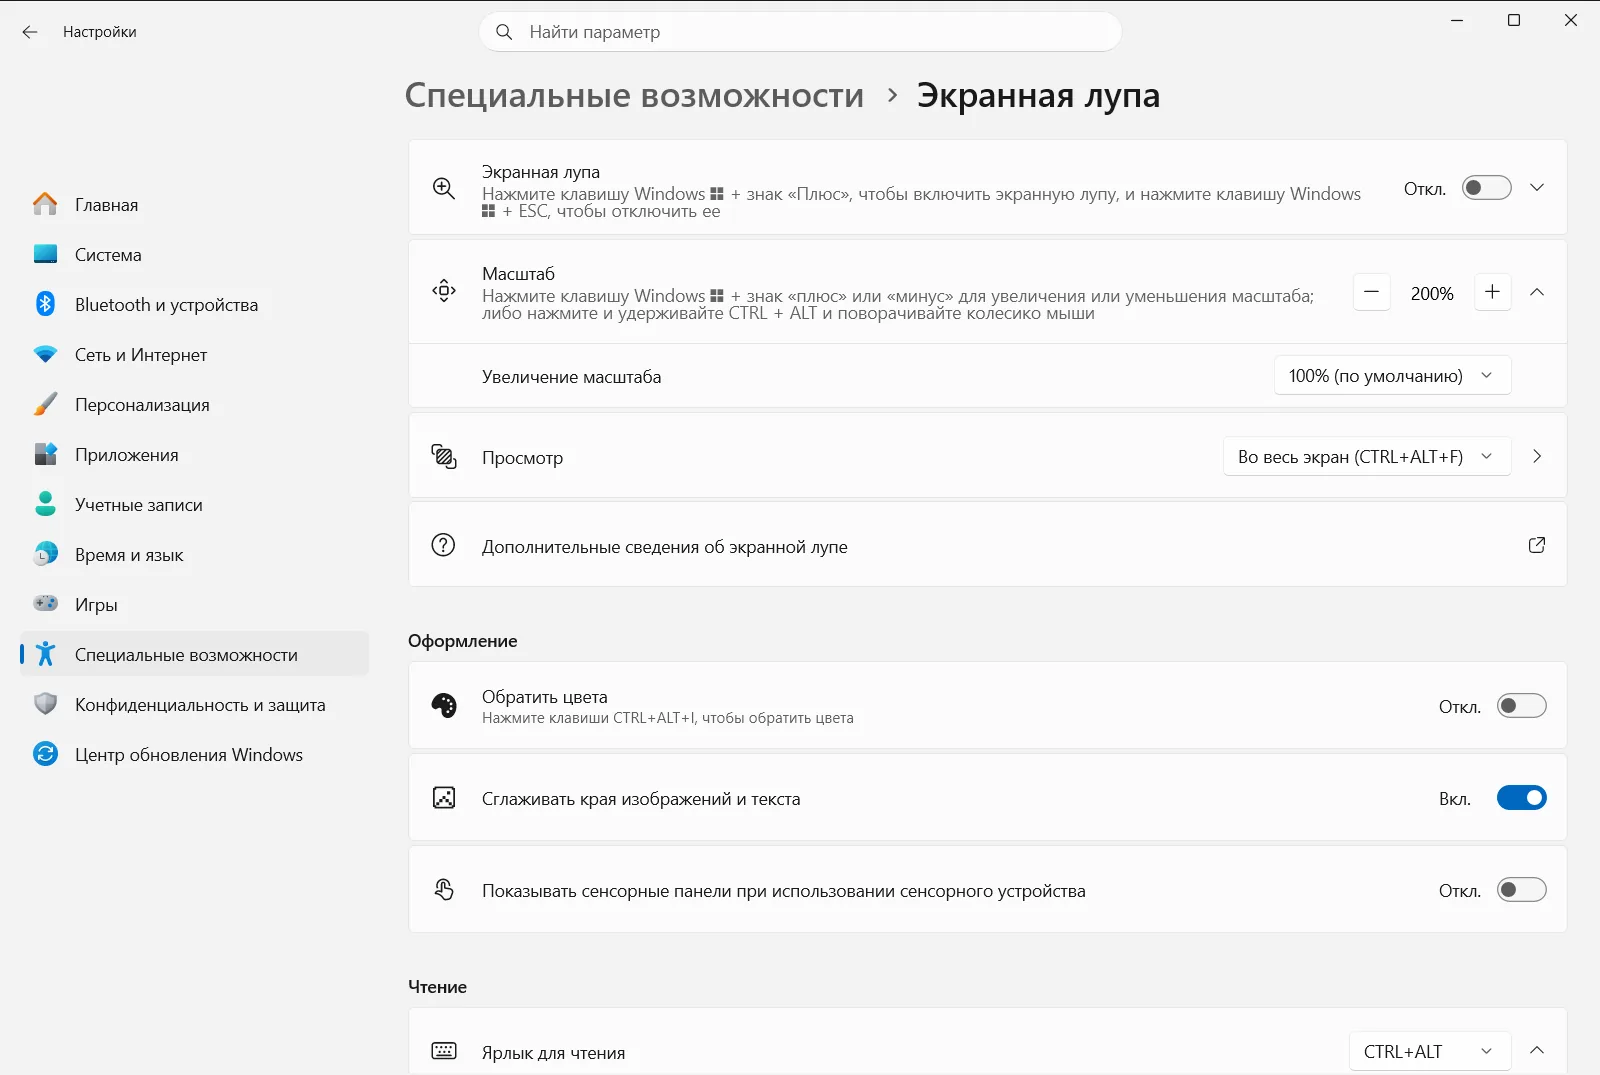The image size is (1600, 1075).
Task: Click the Главная home icon
Action: pos(45,204)
